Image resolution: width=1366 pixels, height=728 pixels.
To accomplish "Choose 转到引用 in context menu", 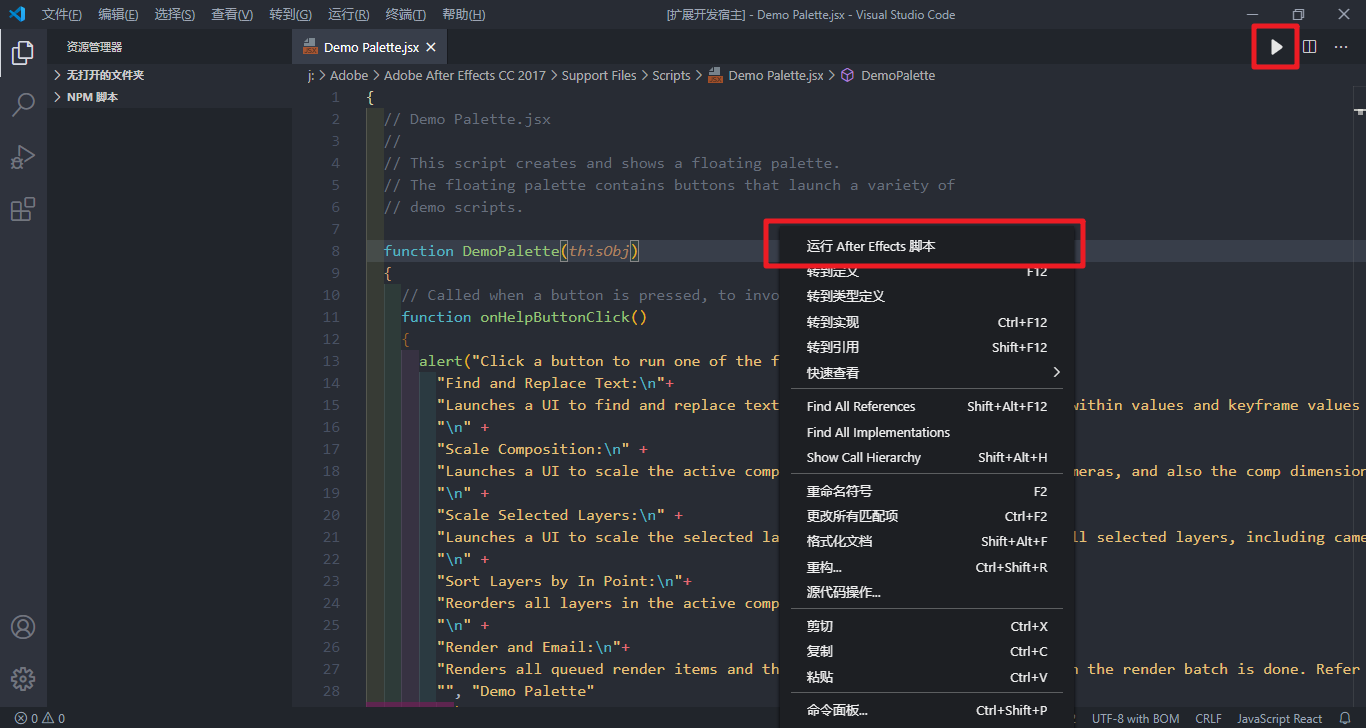I will click(x=927, y=347).
